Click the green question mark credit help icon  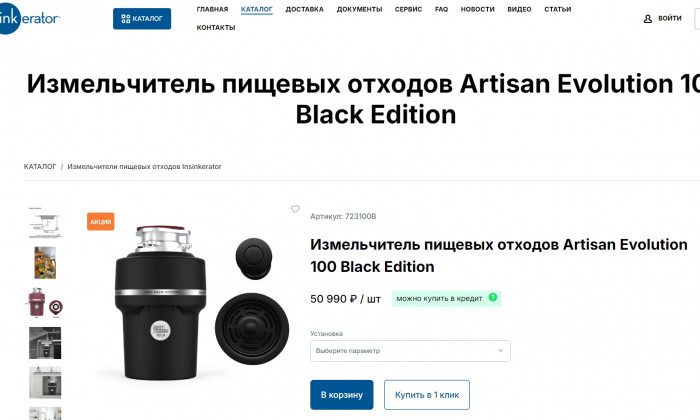[493, 297]
